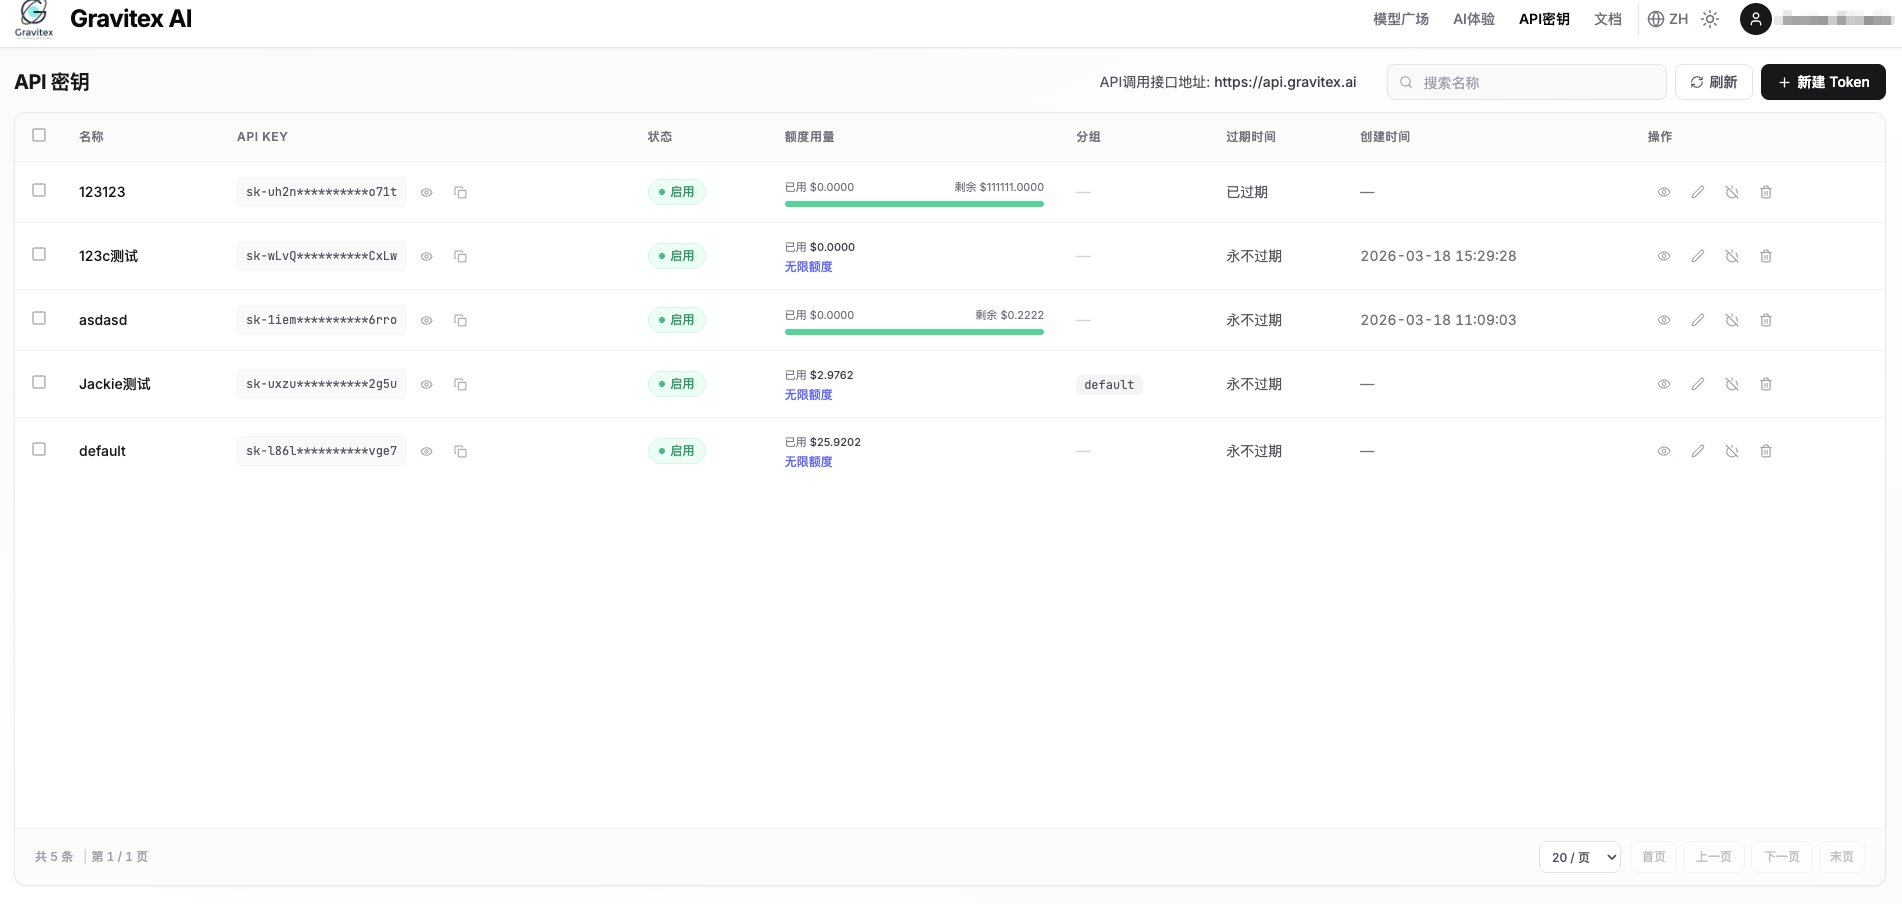Open the AI体验 page
The height and width of the screenshot is (904, 1902).
tap(1474, 19)
